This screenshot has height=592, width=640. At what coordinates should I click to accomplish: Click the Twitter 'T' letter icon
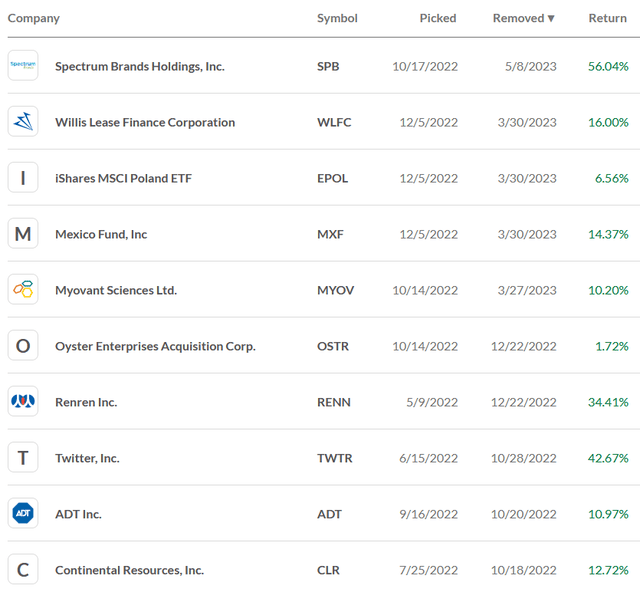click(x=23, y=458)
